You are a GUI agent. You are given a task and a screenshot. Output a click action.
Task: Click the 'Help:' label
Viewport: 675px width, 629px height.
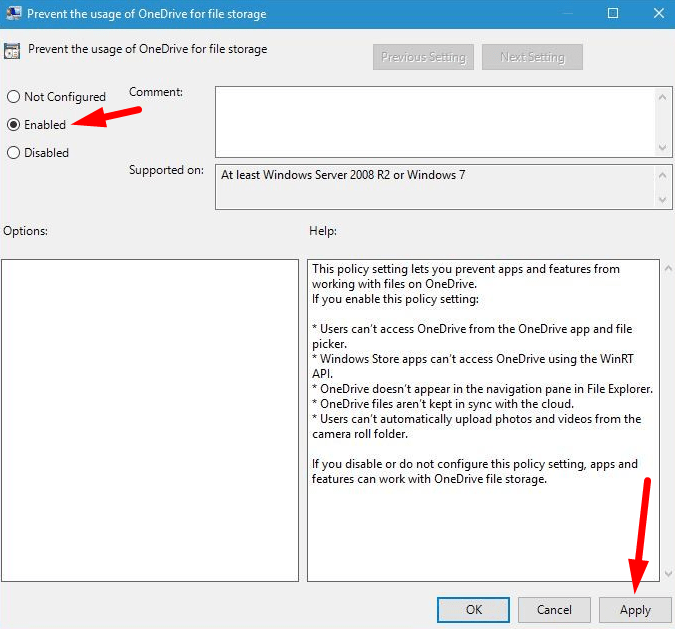pos(323,231)
